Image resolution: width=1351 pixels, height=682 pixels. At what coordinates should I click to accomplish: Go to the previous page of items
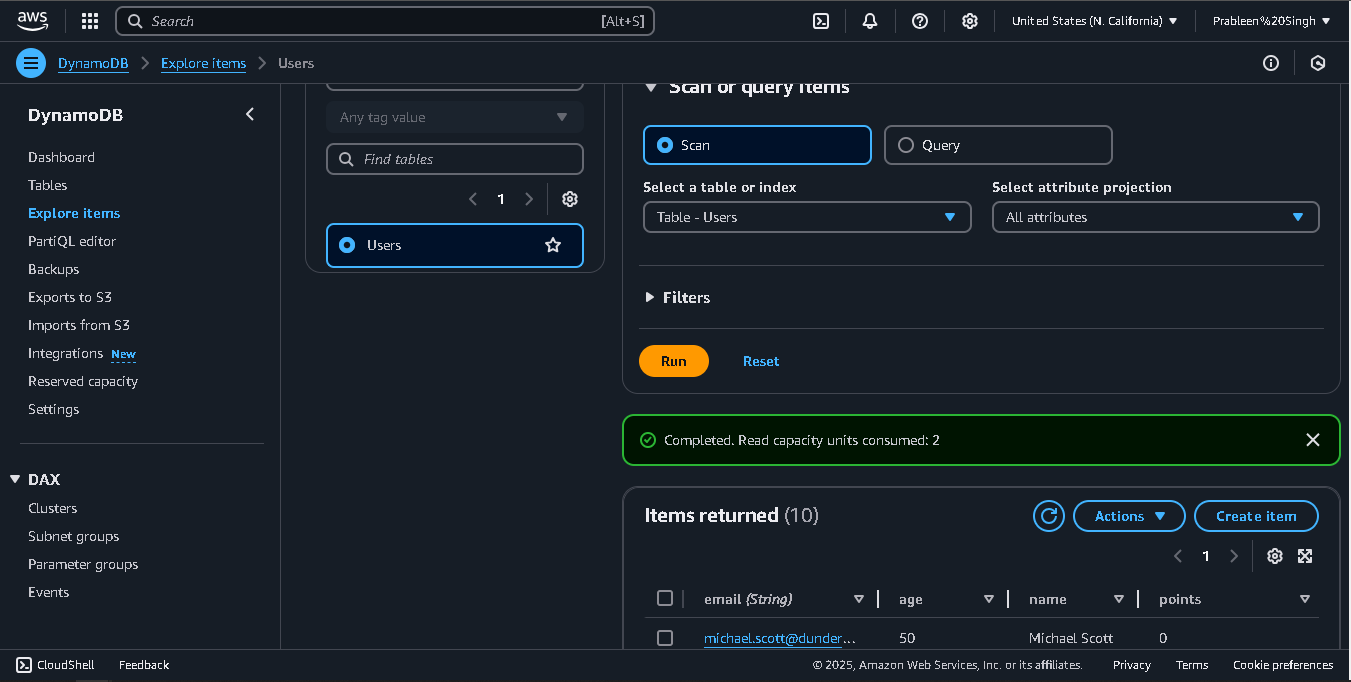click(1178, 556)
